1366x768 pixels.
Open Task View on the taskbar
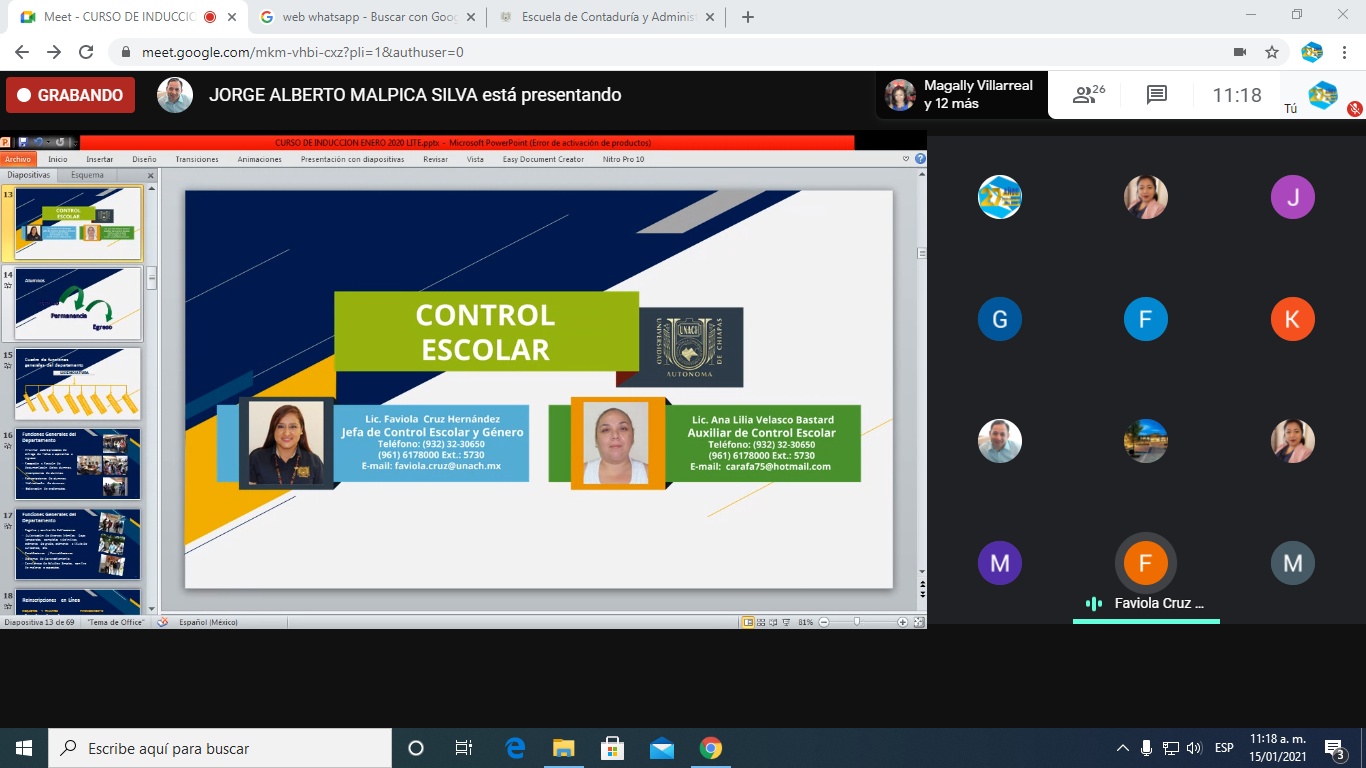pyautogui.click(x=464, y=748)
